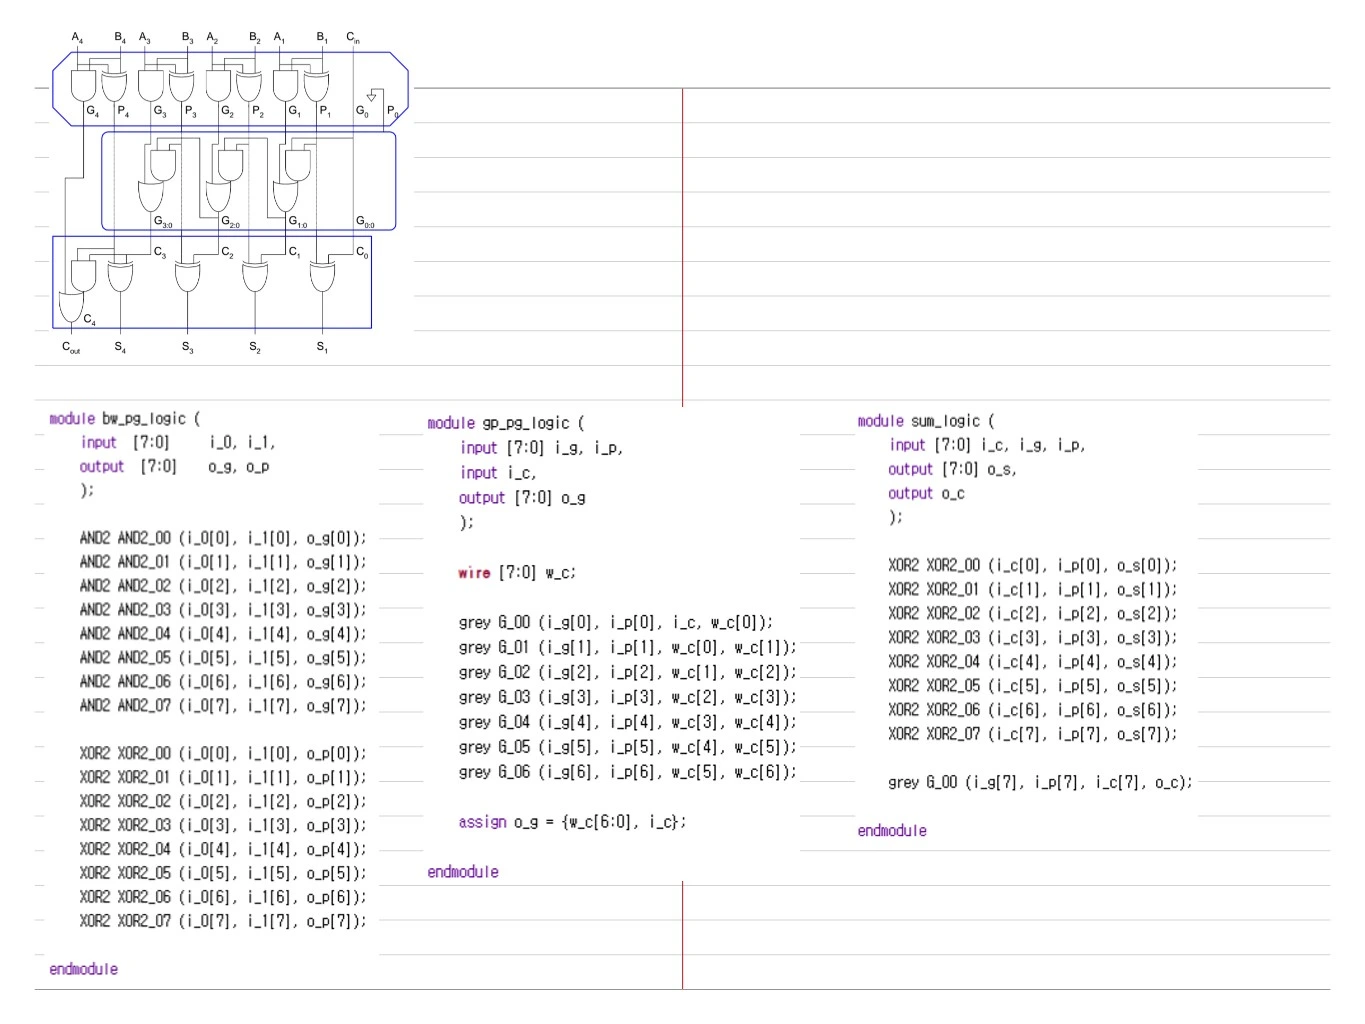The height and width of the screenshot is (1024, 1365).
Task: Click the 'output o_c' declaration
Action: click(926, 493)
